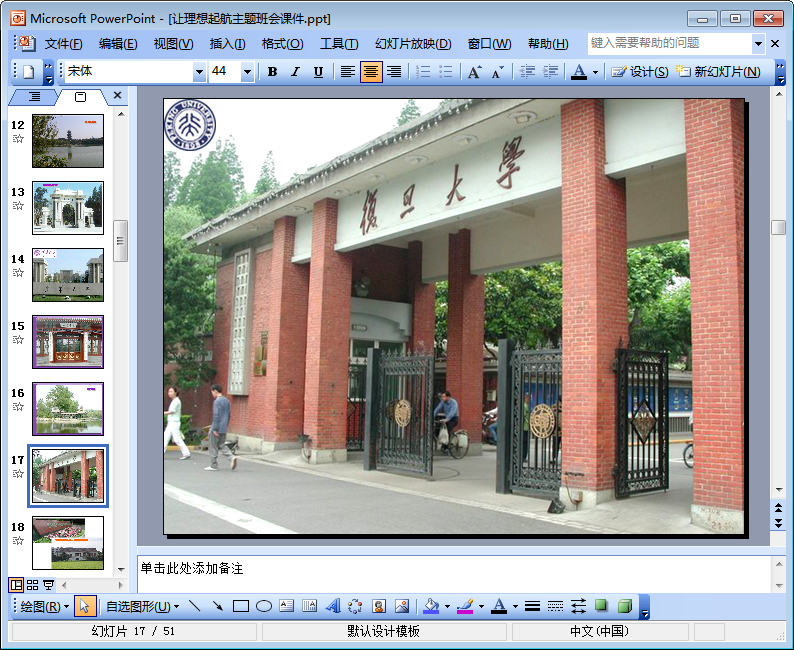Open slide Design pane
The image size is (794, 650).
coord(640,72)
